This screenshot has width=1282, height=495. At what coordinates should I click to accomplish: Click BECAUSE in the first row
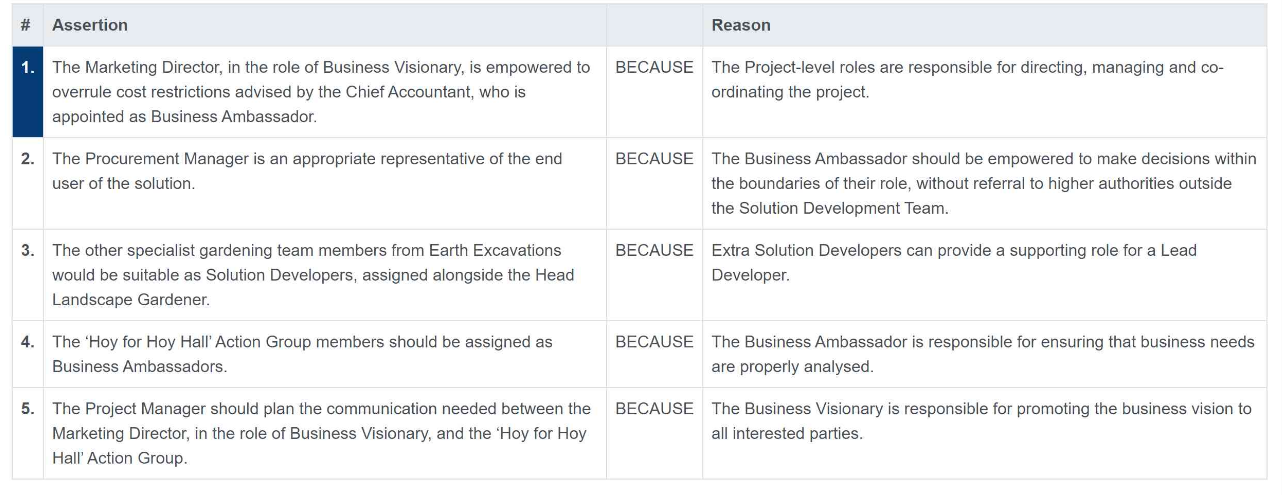[654, 68]
